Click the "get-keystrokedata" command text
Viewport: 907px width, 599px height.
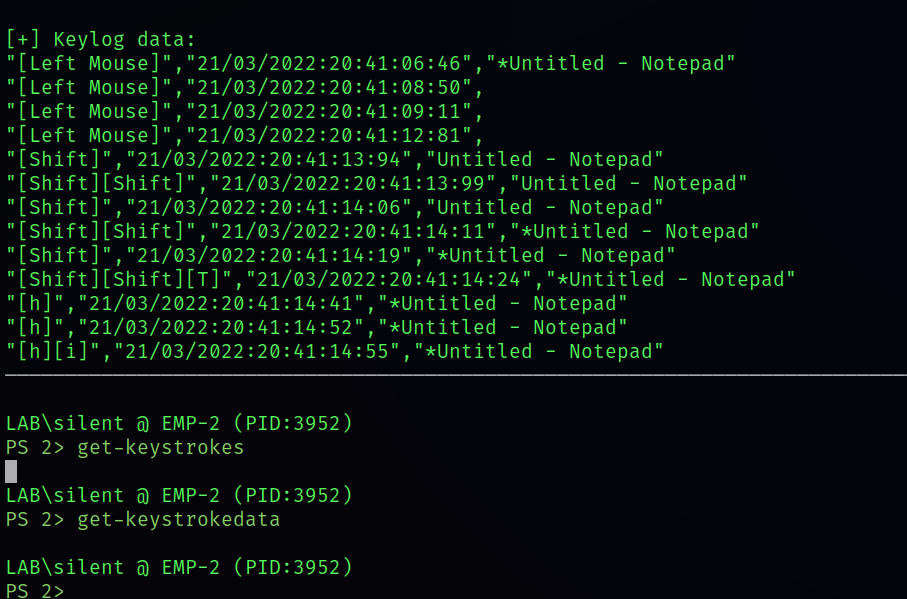178,520
